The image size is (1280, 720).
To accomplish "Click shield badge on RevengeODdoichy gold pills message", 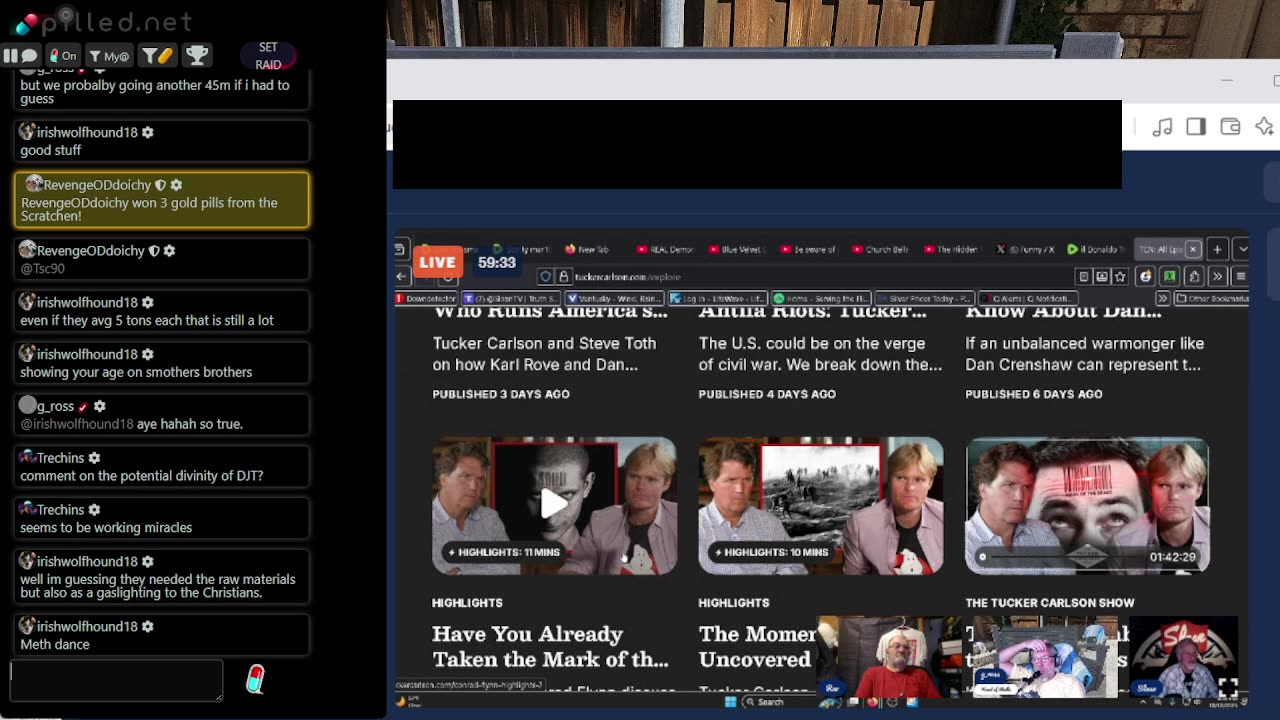I will [160, 185].
